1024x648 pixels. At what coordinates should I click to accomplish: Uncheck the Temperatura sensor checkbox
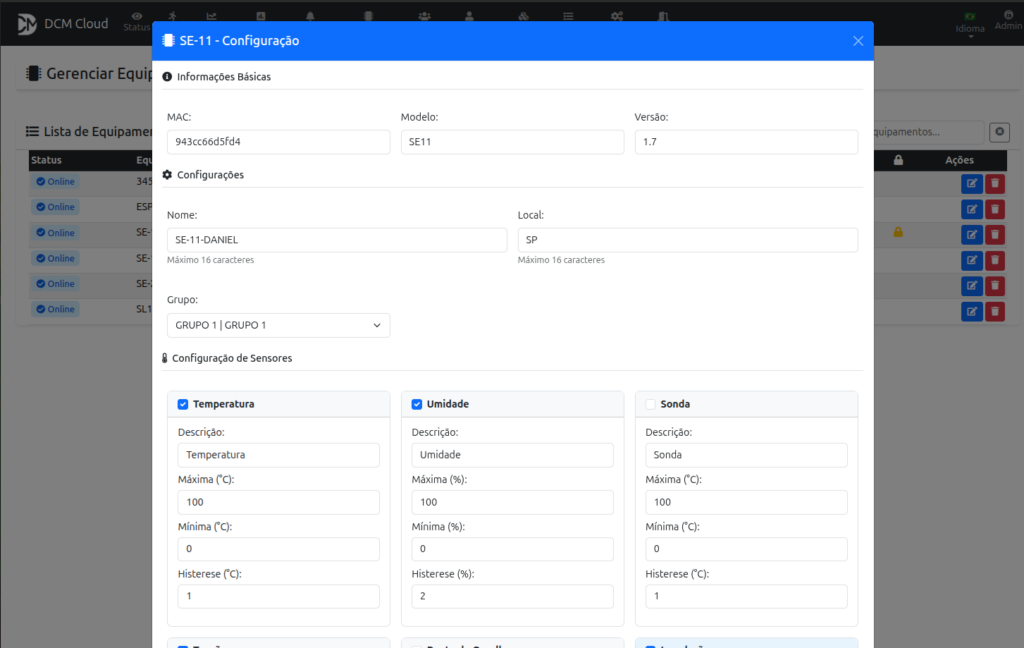point(183,404)
